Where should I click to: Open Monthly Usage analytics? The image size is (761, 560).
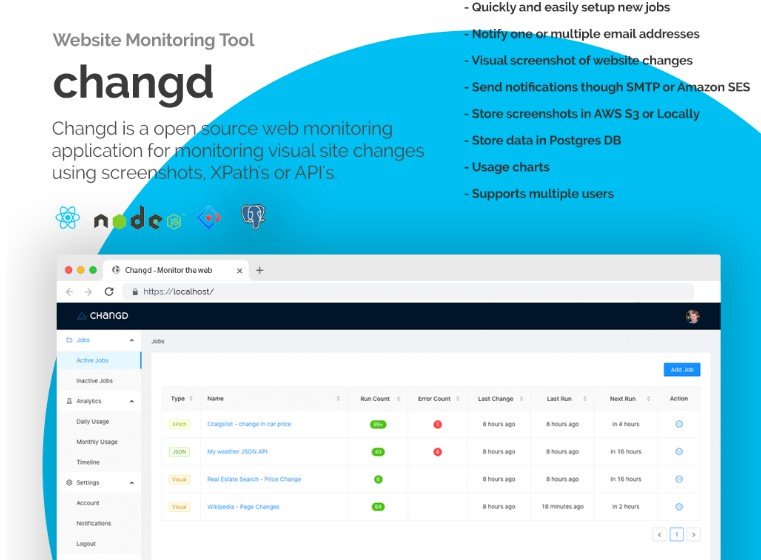[99, 442]
